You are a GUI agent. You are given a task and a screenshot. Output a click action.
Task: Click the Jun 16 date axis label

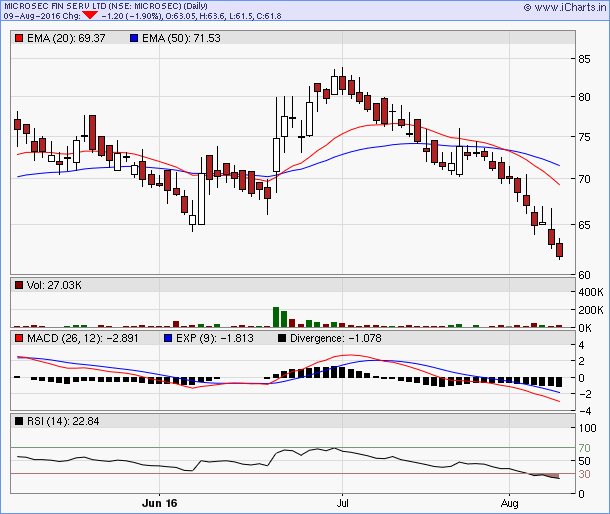160,503
